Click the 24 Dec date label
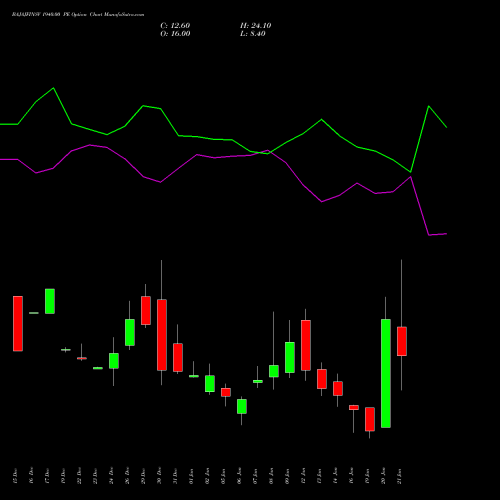 click(x=111, y=476)
